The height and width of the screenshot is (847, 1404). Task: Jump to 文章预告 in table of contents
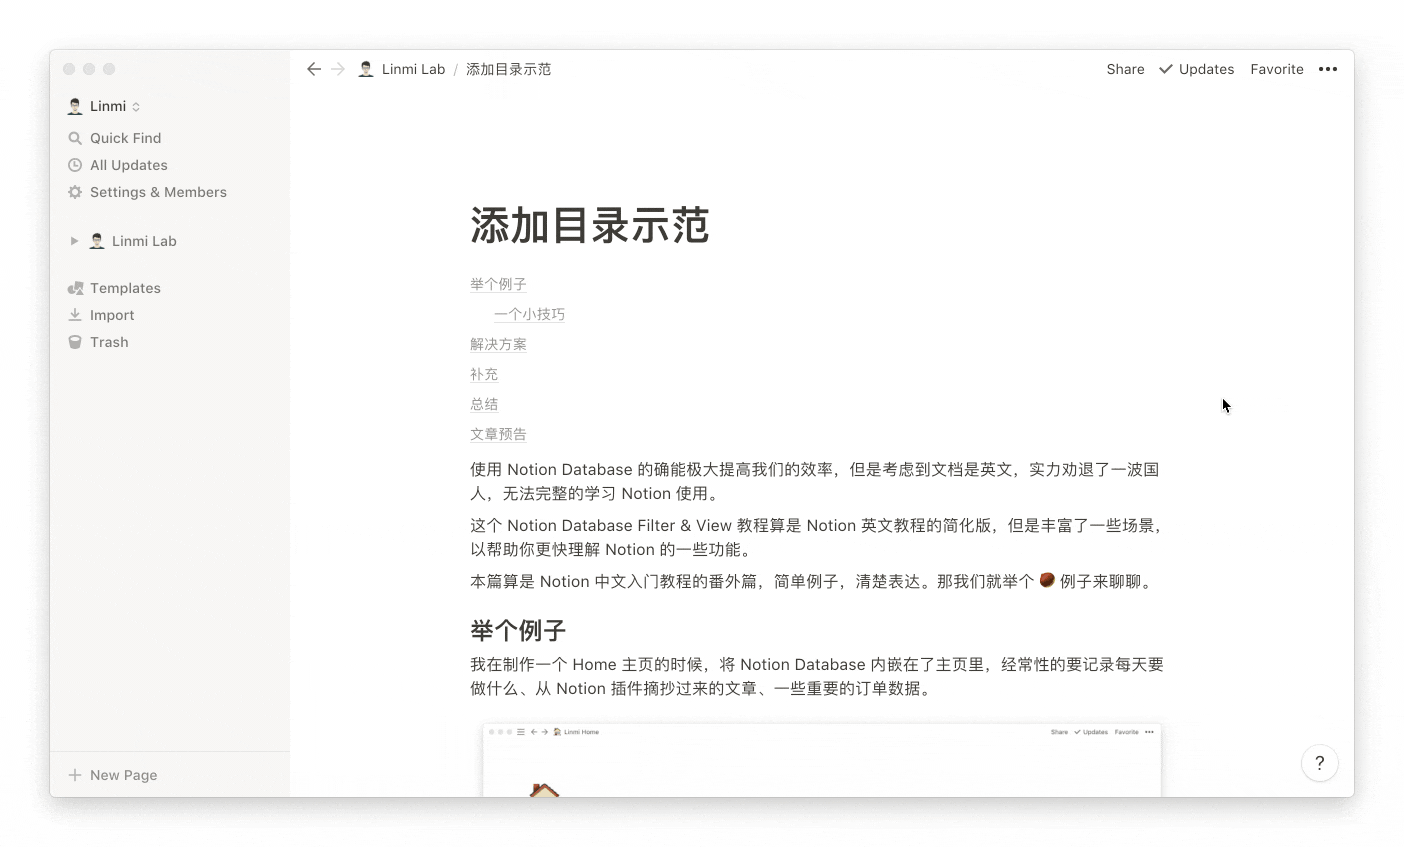(498, 434)
